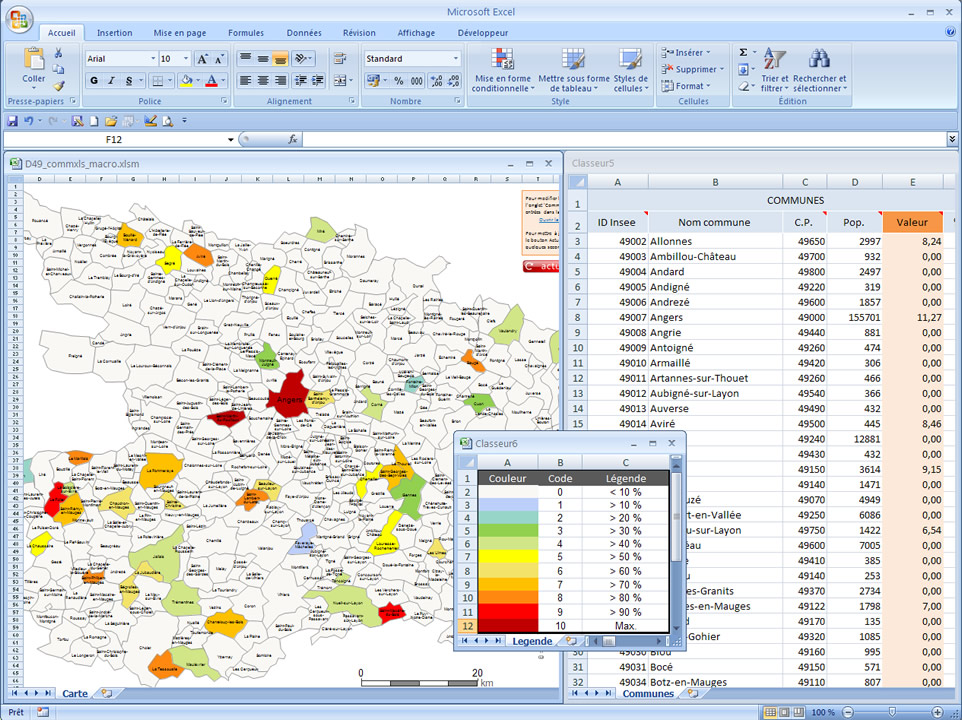This screenshot has width=962, height=720.
Task: Click the open folder icon in quick access
Action: coord(111,121)
